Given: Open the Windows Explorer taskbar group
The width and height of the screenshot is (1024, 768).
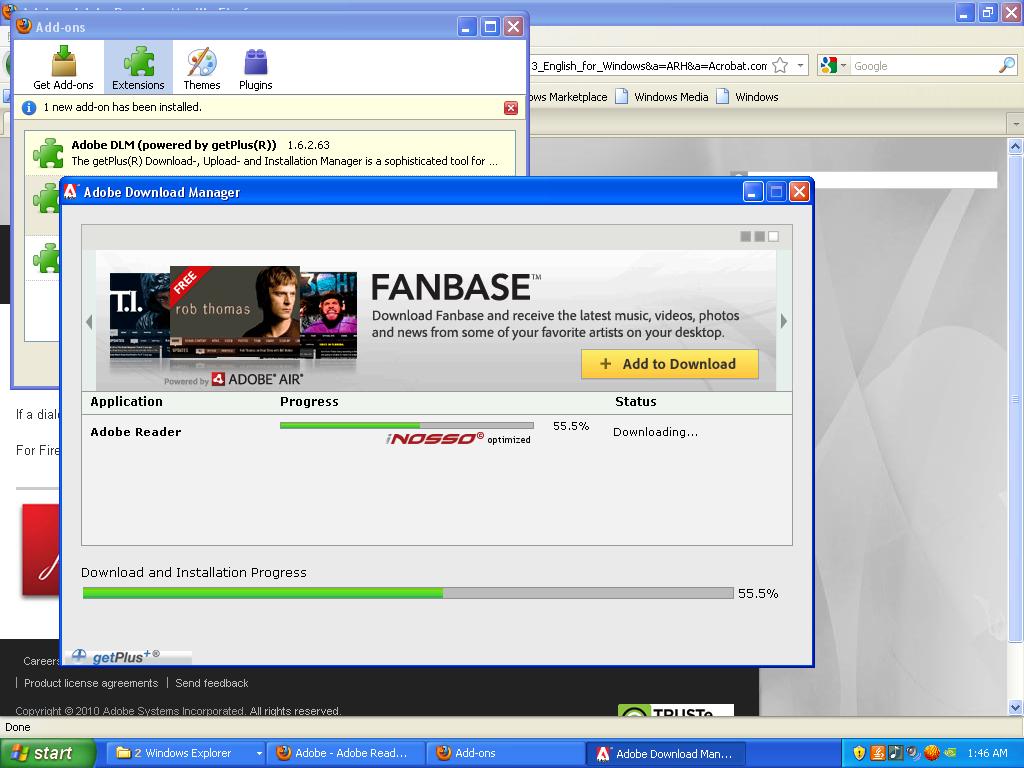Looking at the screenshot, I should pyautogui.click(x=183, y=753).
